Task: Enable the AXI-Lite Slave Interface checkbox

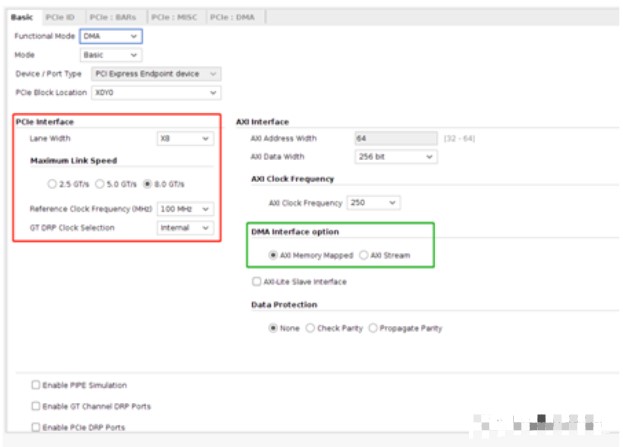Action: click(256, 282)
